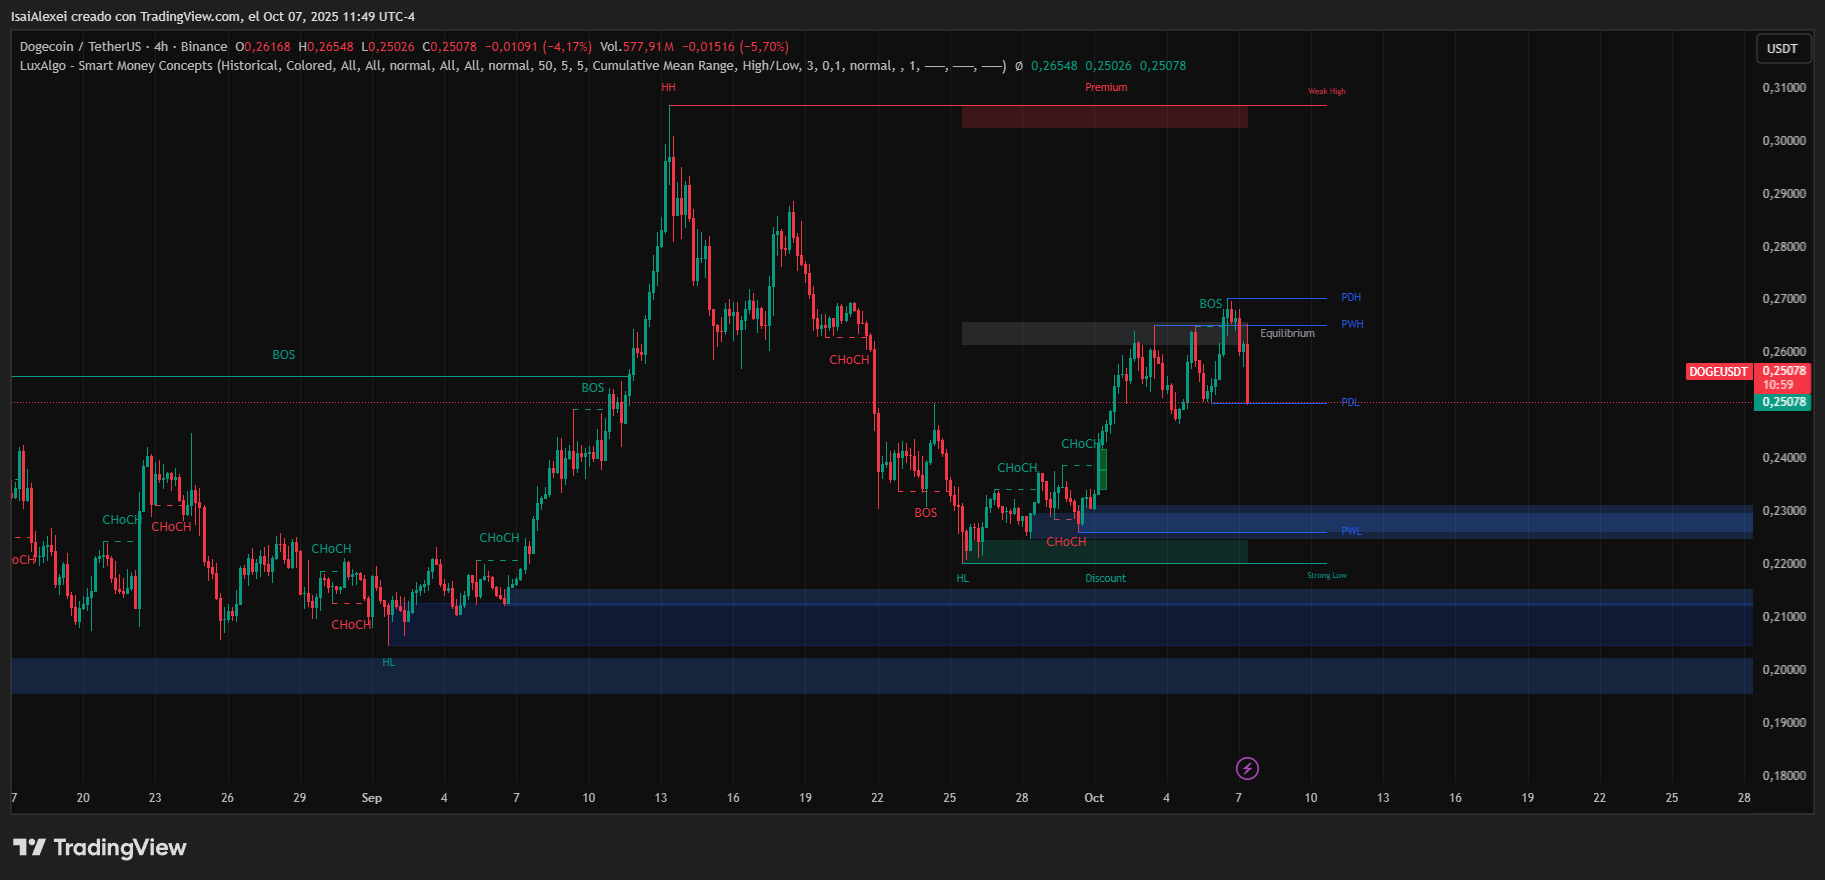
Task: Select the LuxAlgo Smart Money Concepts legend
Action: [512, 66]
